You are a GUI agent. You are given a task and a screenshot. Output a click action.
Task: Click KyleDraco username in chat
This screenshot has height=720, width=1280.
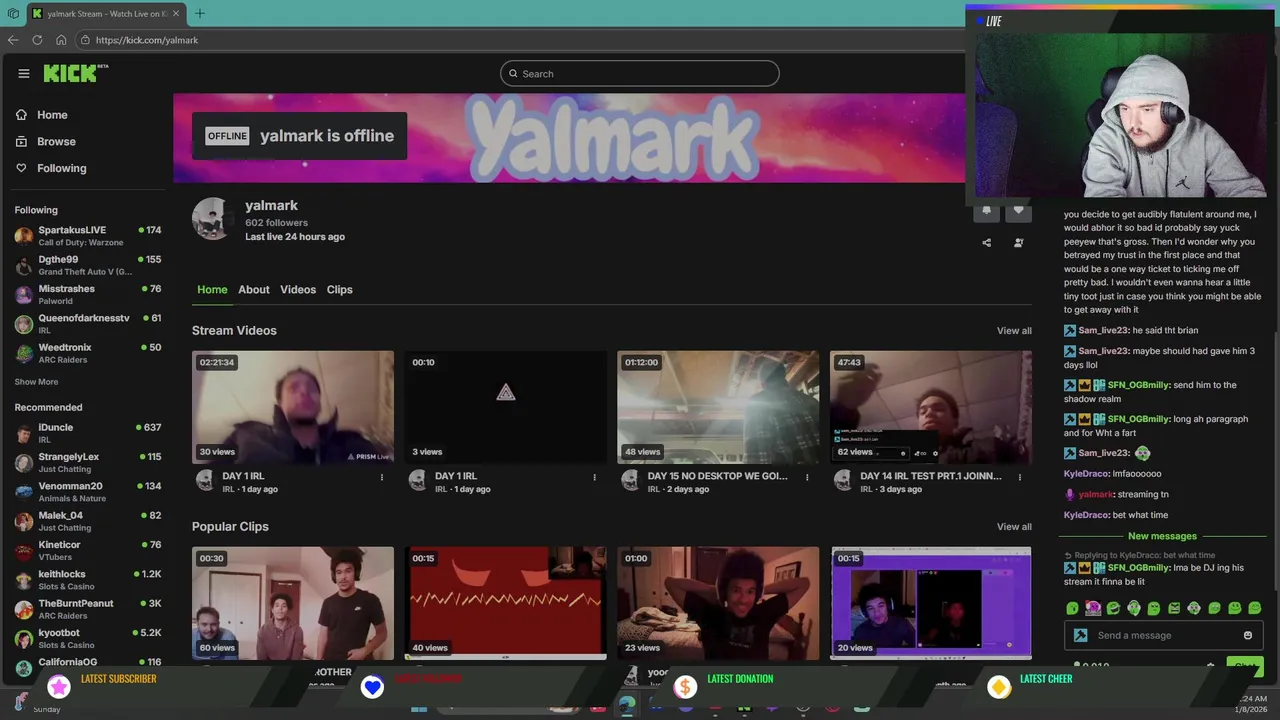[x=1086, y=474]
